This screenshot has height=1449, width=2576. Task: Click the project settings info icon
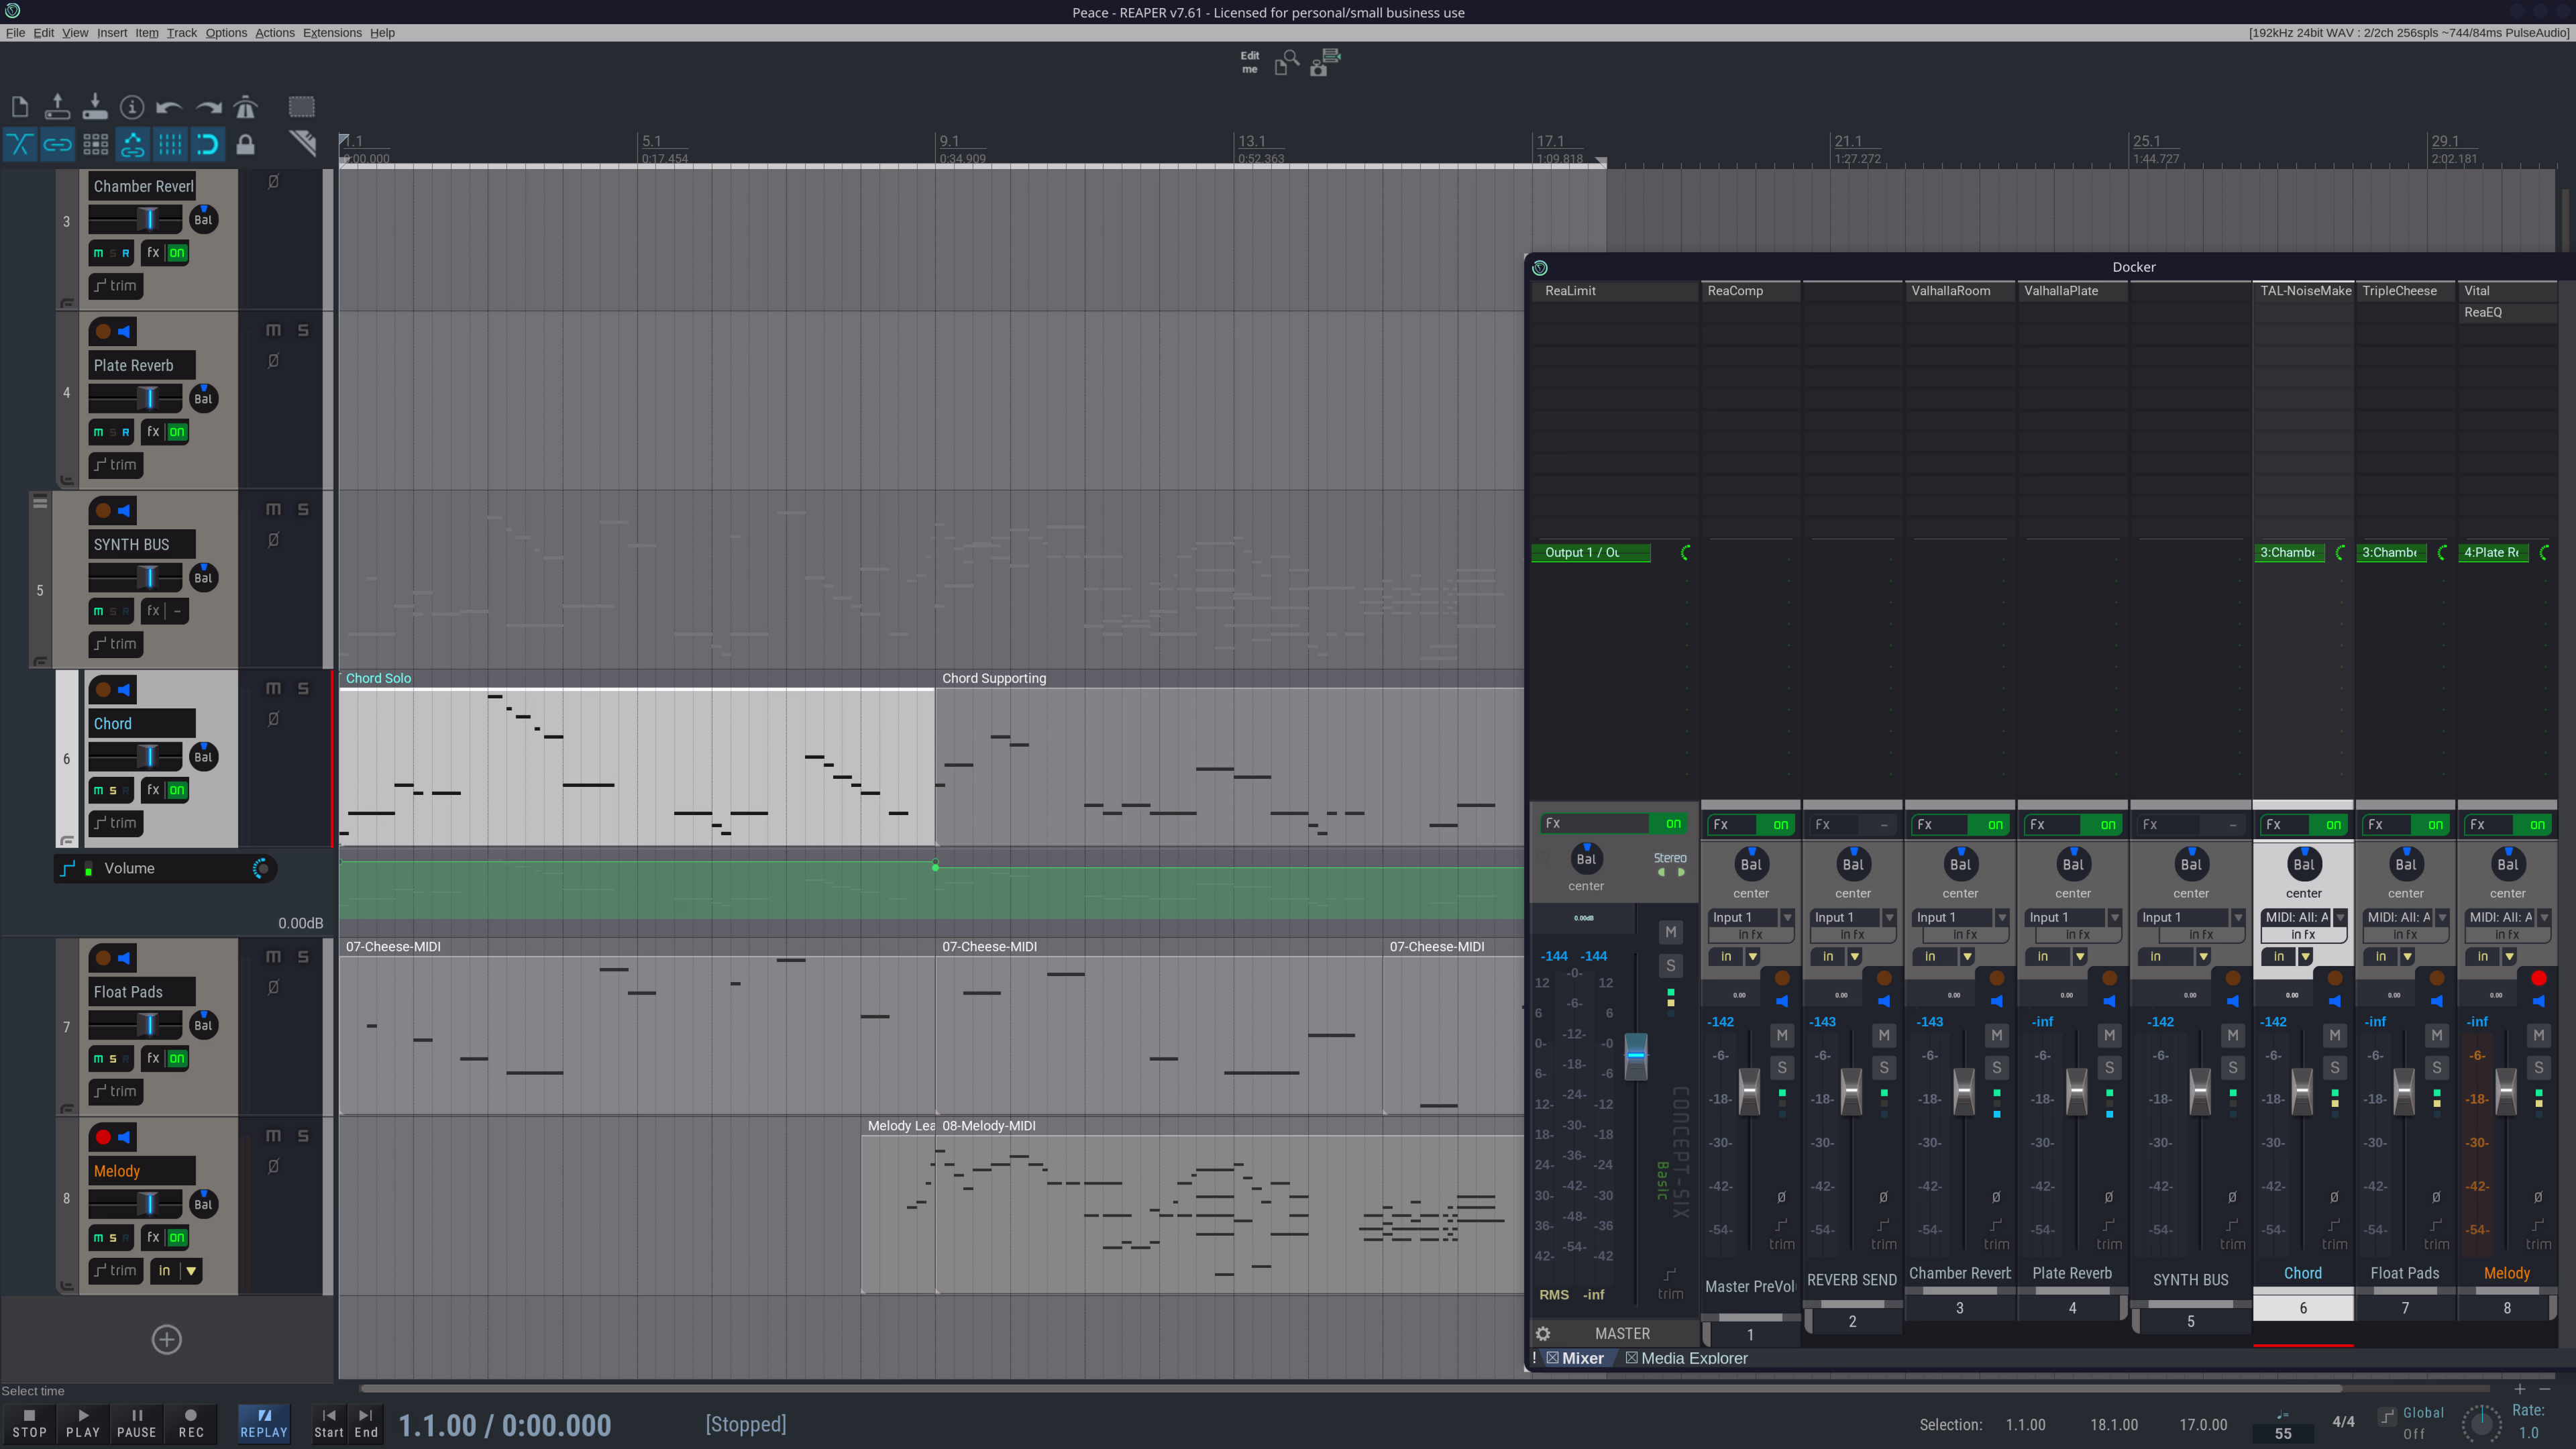(132, 106)
